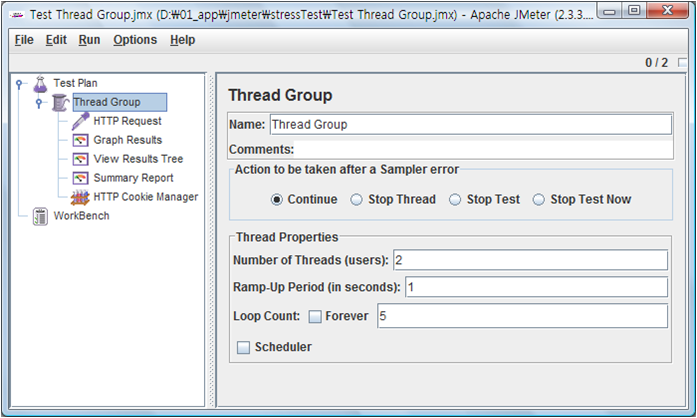697x418 pixels.
Task: Tick the Scheduler checkbox
Action: [x=243, y=347]
